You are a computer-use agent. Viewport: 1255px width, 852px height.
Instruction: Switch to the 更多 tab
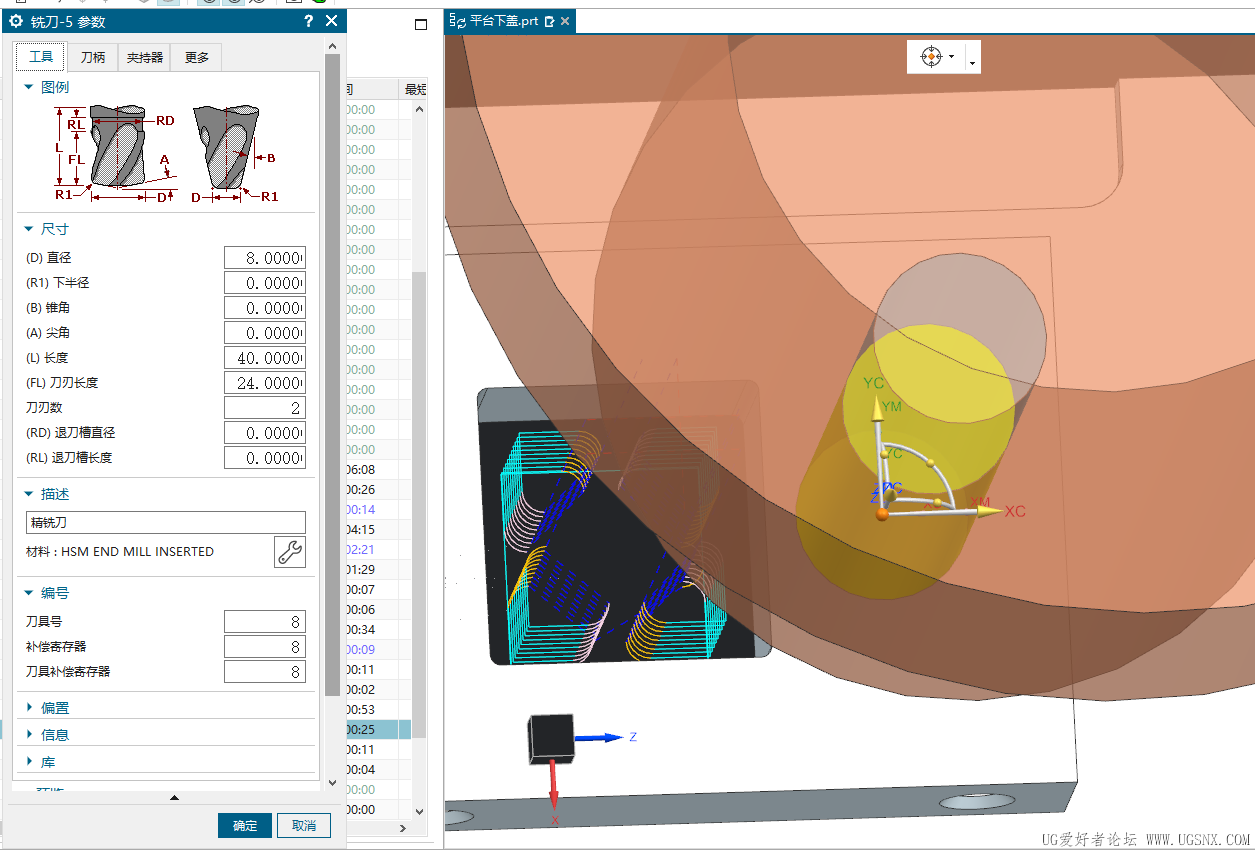click(x=197, y=57)
